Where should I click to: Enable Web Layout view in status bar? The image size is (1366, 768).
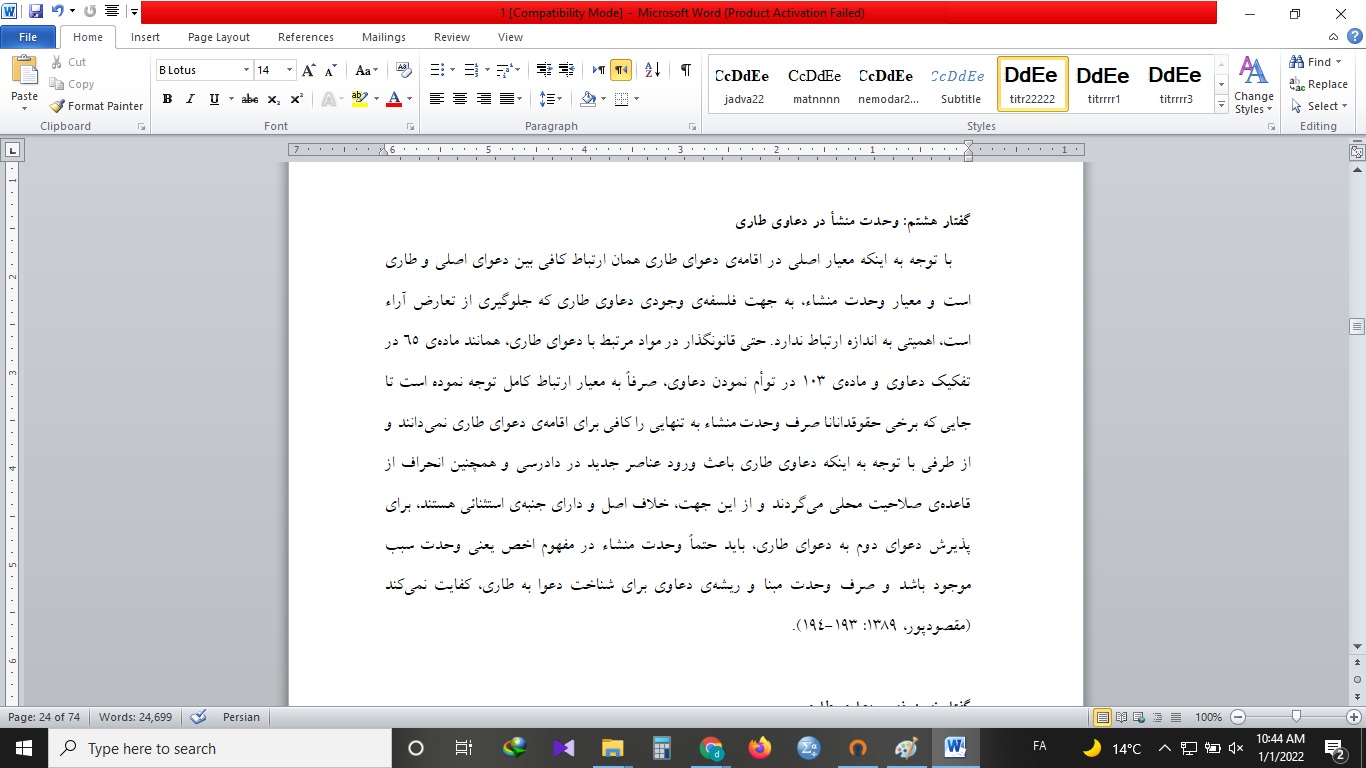pyautogui.click(x=1138, y=717)
